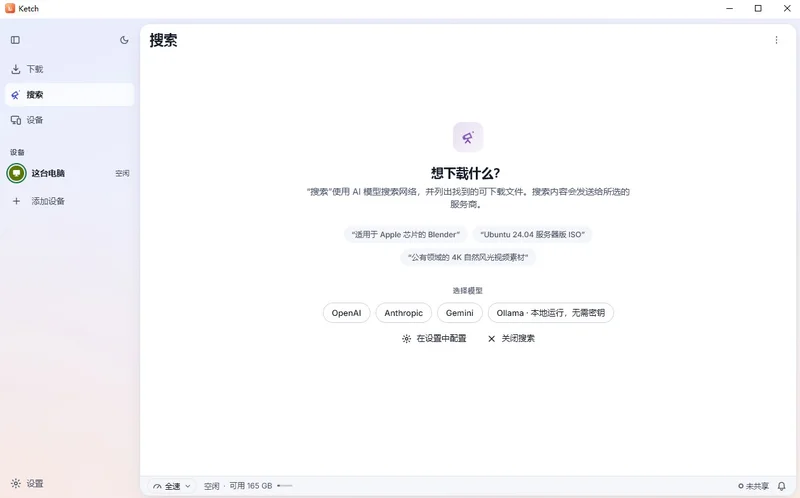
Task: Select the OpenAI model provider
Action: (346, 313)
